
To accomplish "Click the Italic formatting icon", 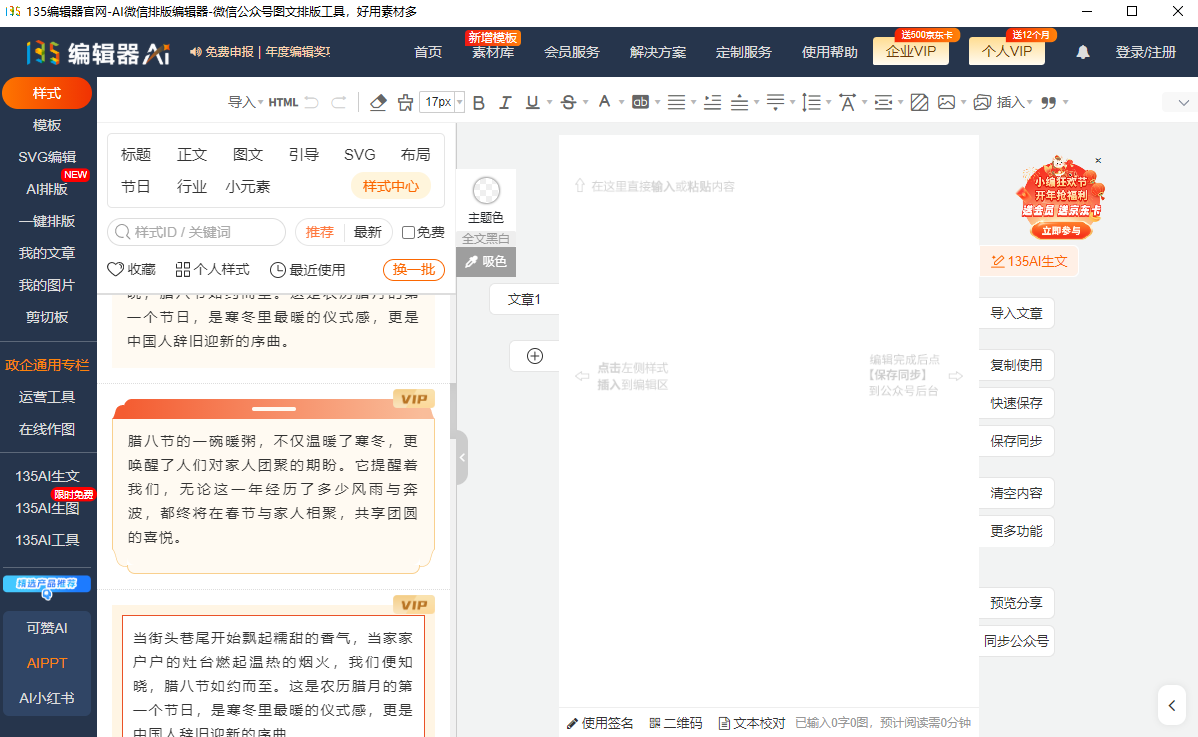I will point(505,102).
